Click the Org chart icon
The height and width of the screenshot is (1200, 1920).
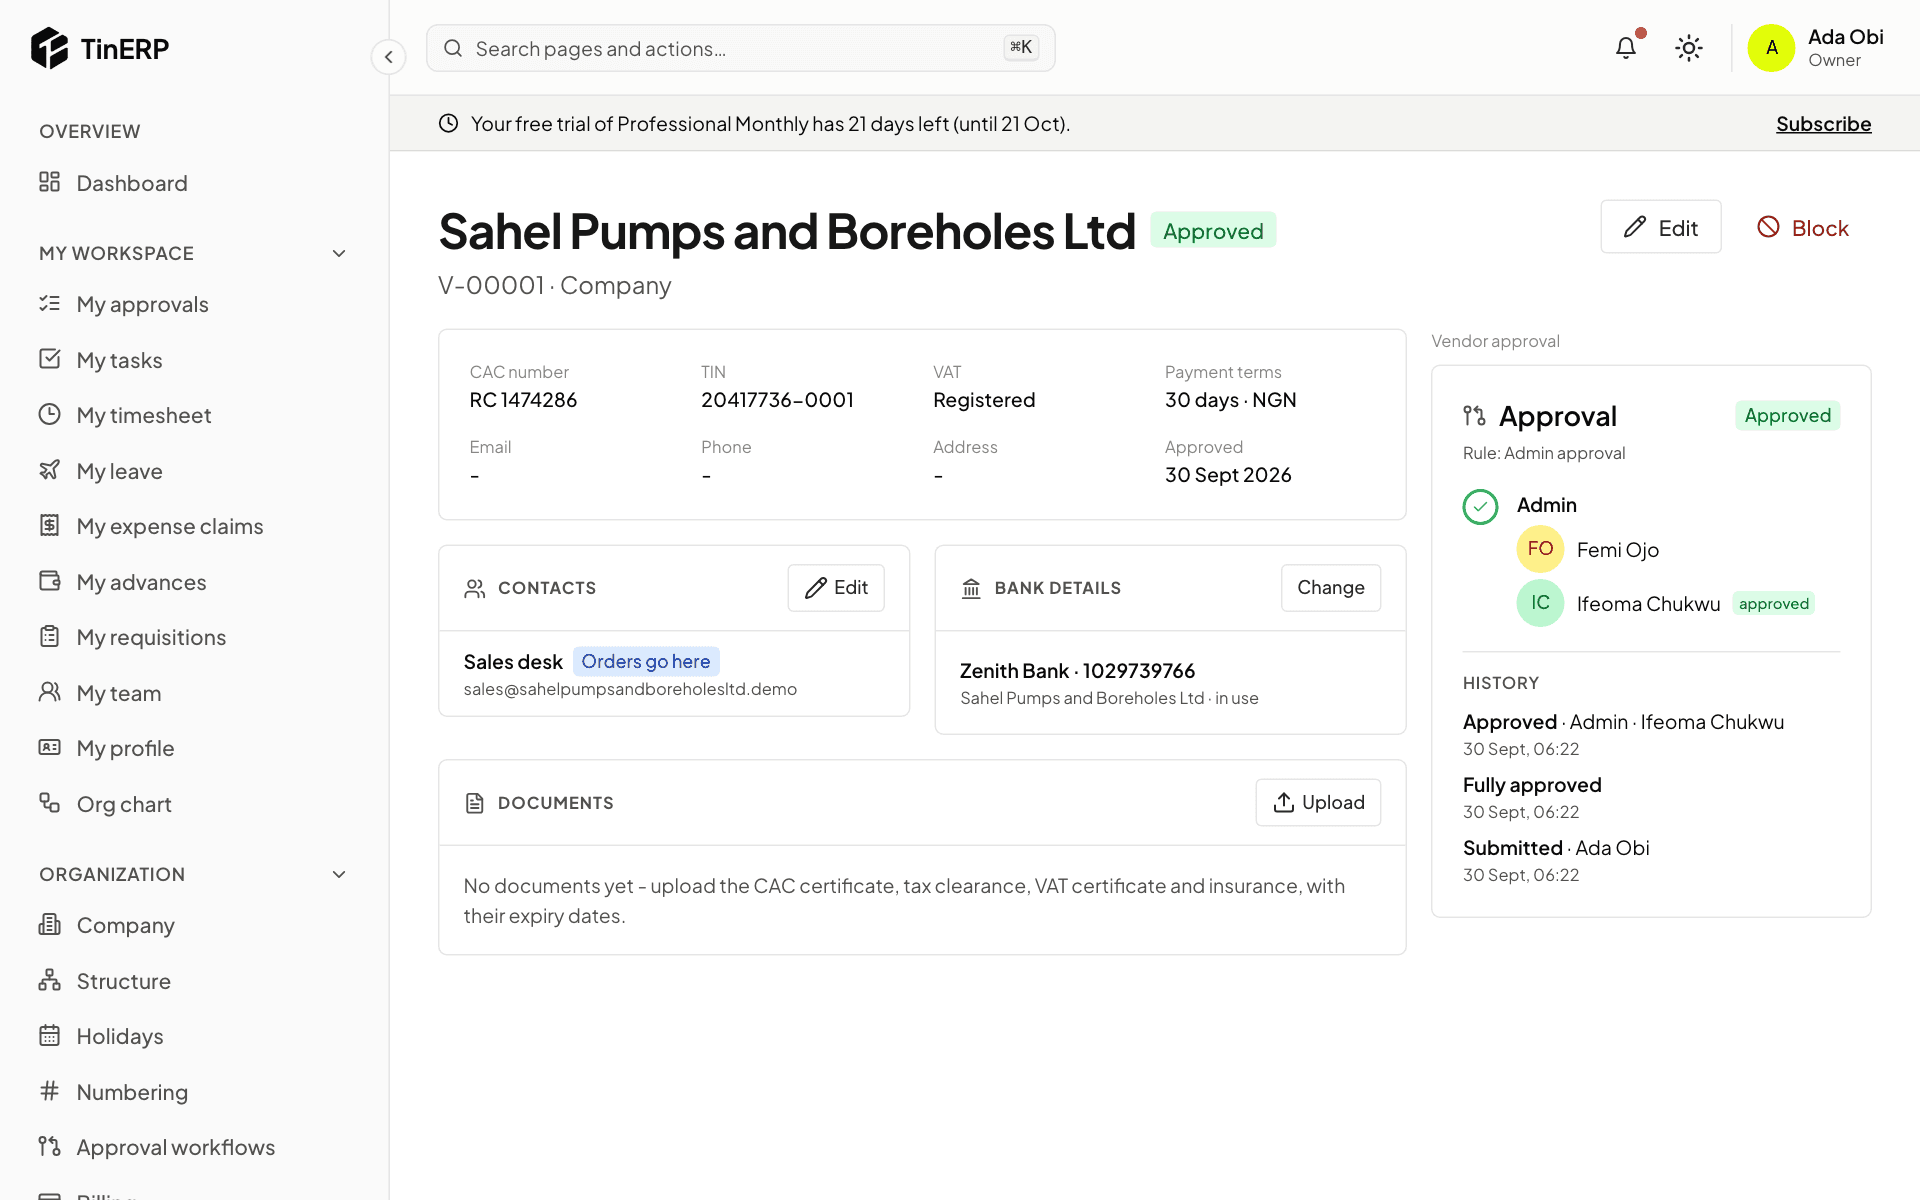pyautogui.click(x=49, y=803)
